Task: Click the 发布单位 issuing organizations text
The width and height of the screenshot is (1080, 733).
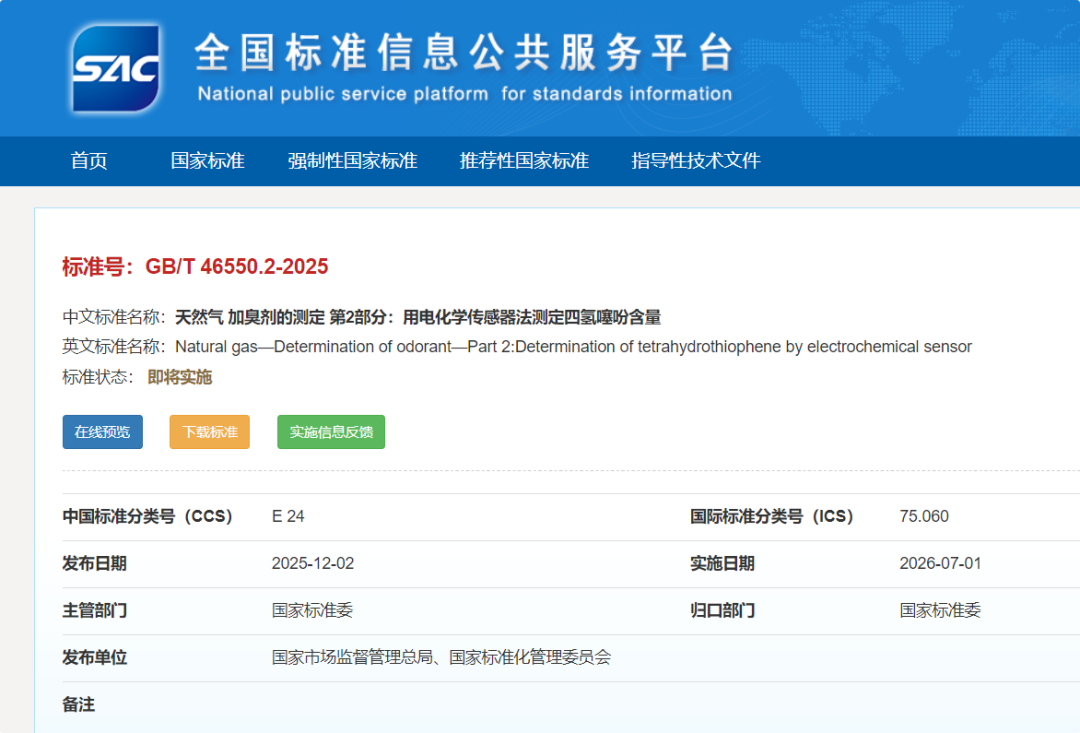Action: point(441,657)
